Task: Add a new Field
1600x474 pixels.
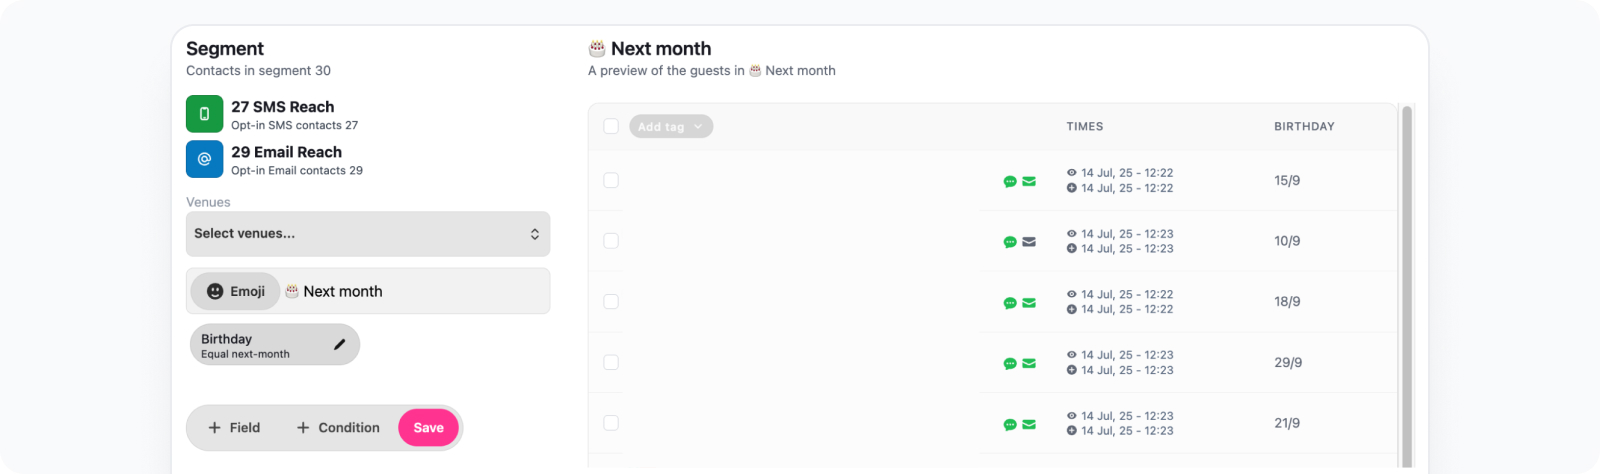Action: pyautogui.click(x=234, y=428)
